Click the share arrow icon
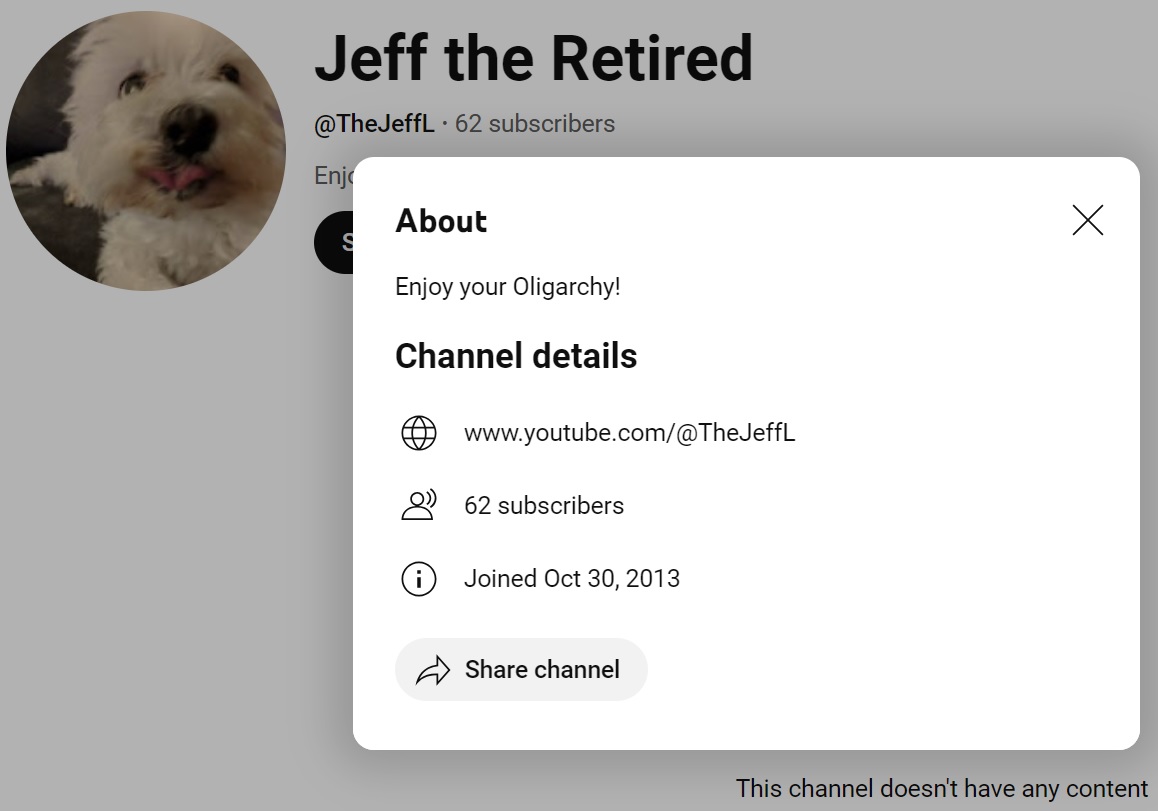The height and width of the screenshot is (811, 1158). (x=433, y=670)
